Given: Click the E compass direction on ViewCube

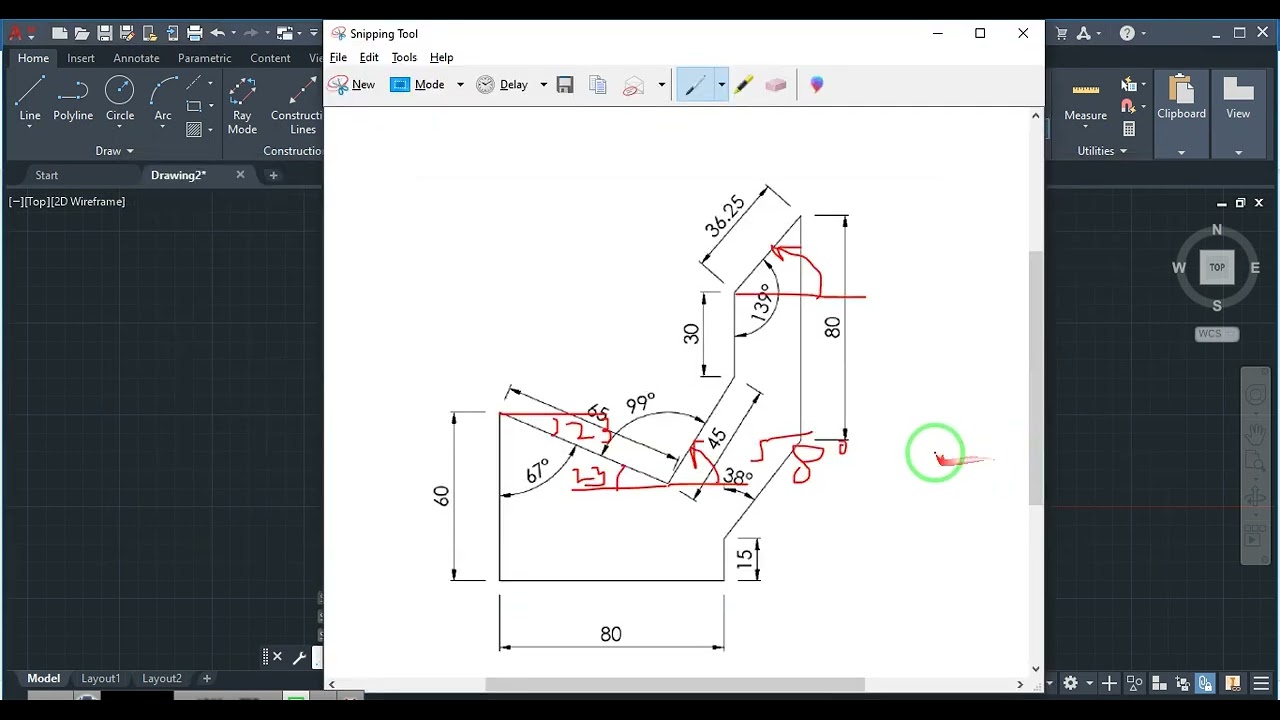Looking at the screenshot, I should point(1255,268).
